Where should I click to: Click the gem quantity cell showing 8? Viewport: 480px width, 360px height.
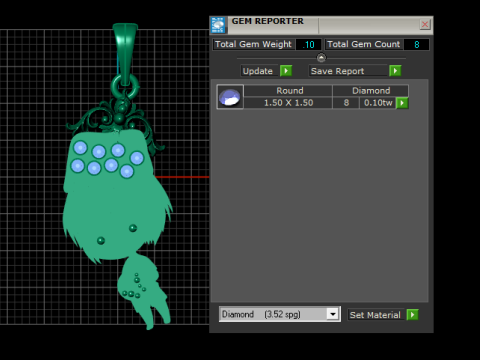tap(346, 103)
